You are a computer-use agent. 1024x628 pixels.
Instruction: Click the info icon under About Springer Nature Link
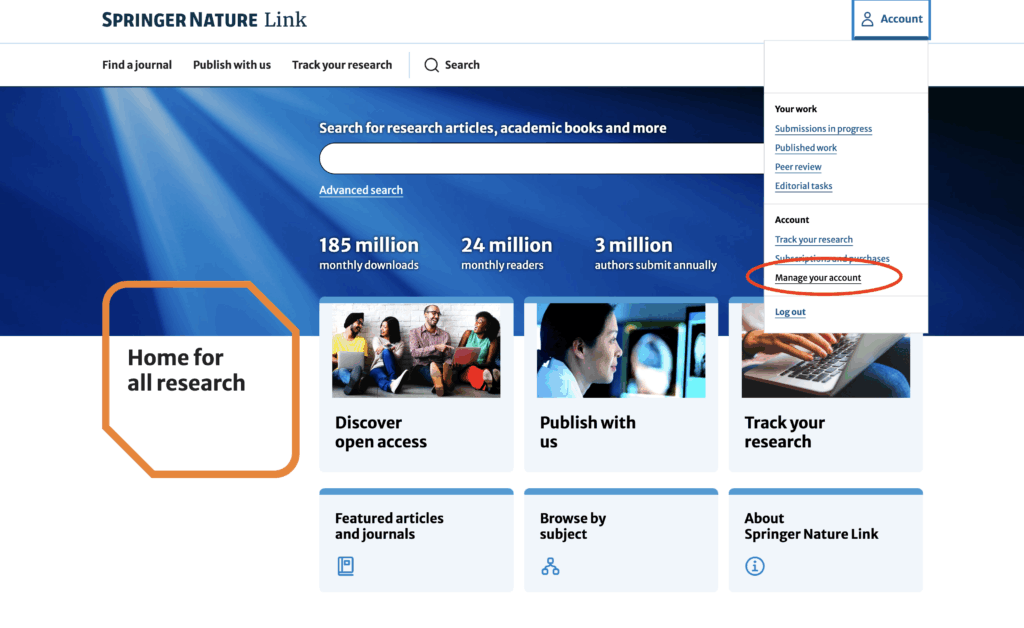(754, 566)
